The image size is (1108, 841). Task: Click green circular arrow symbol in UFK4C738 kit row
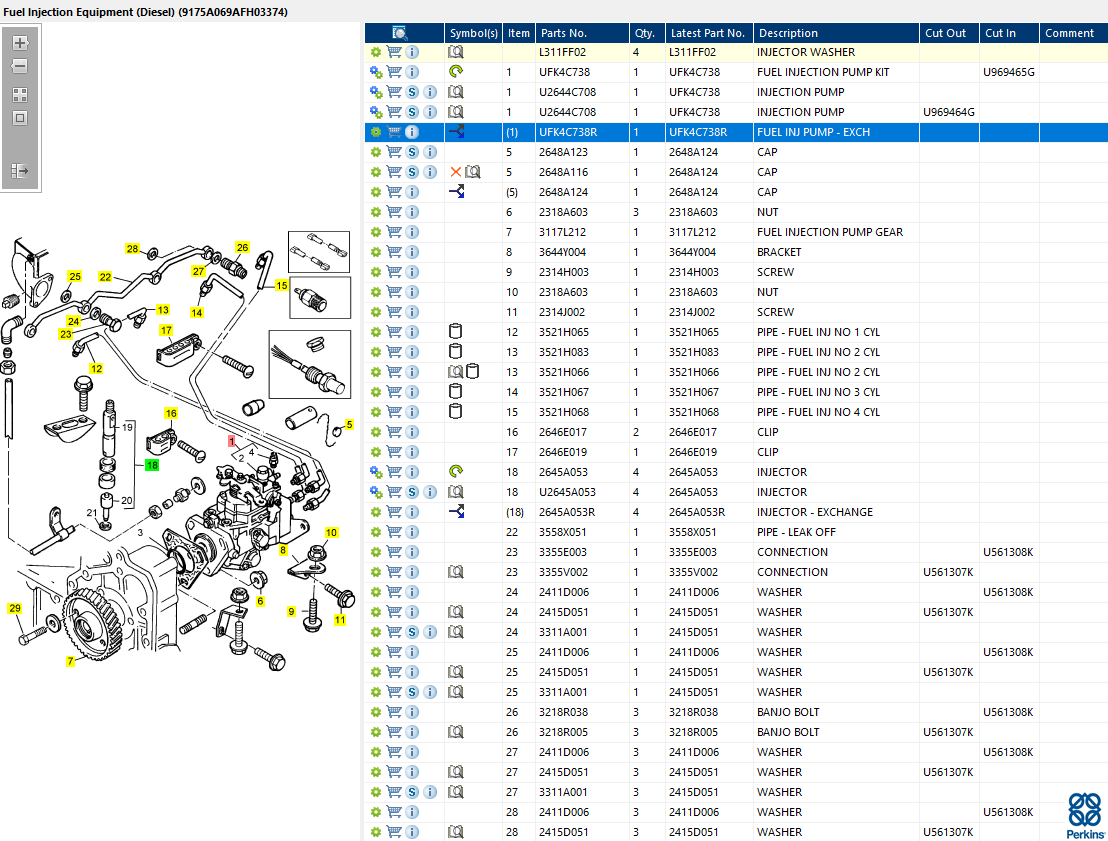point(456,71)
